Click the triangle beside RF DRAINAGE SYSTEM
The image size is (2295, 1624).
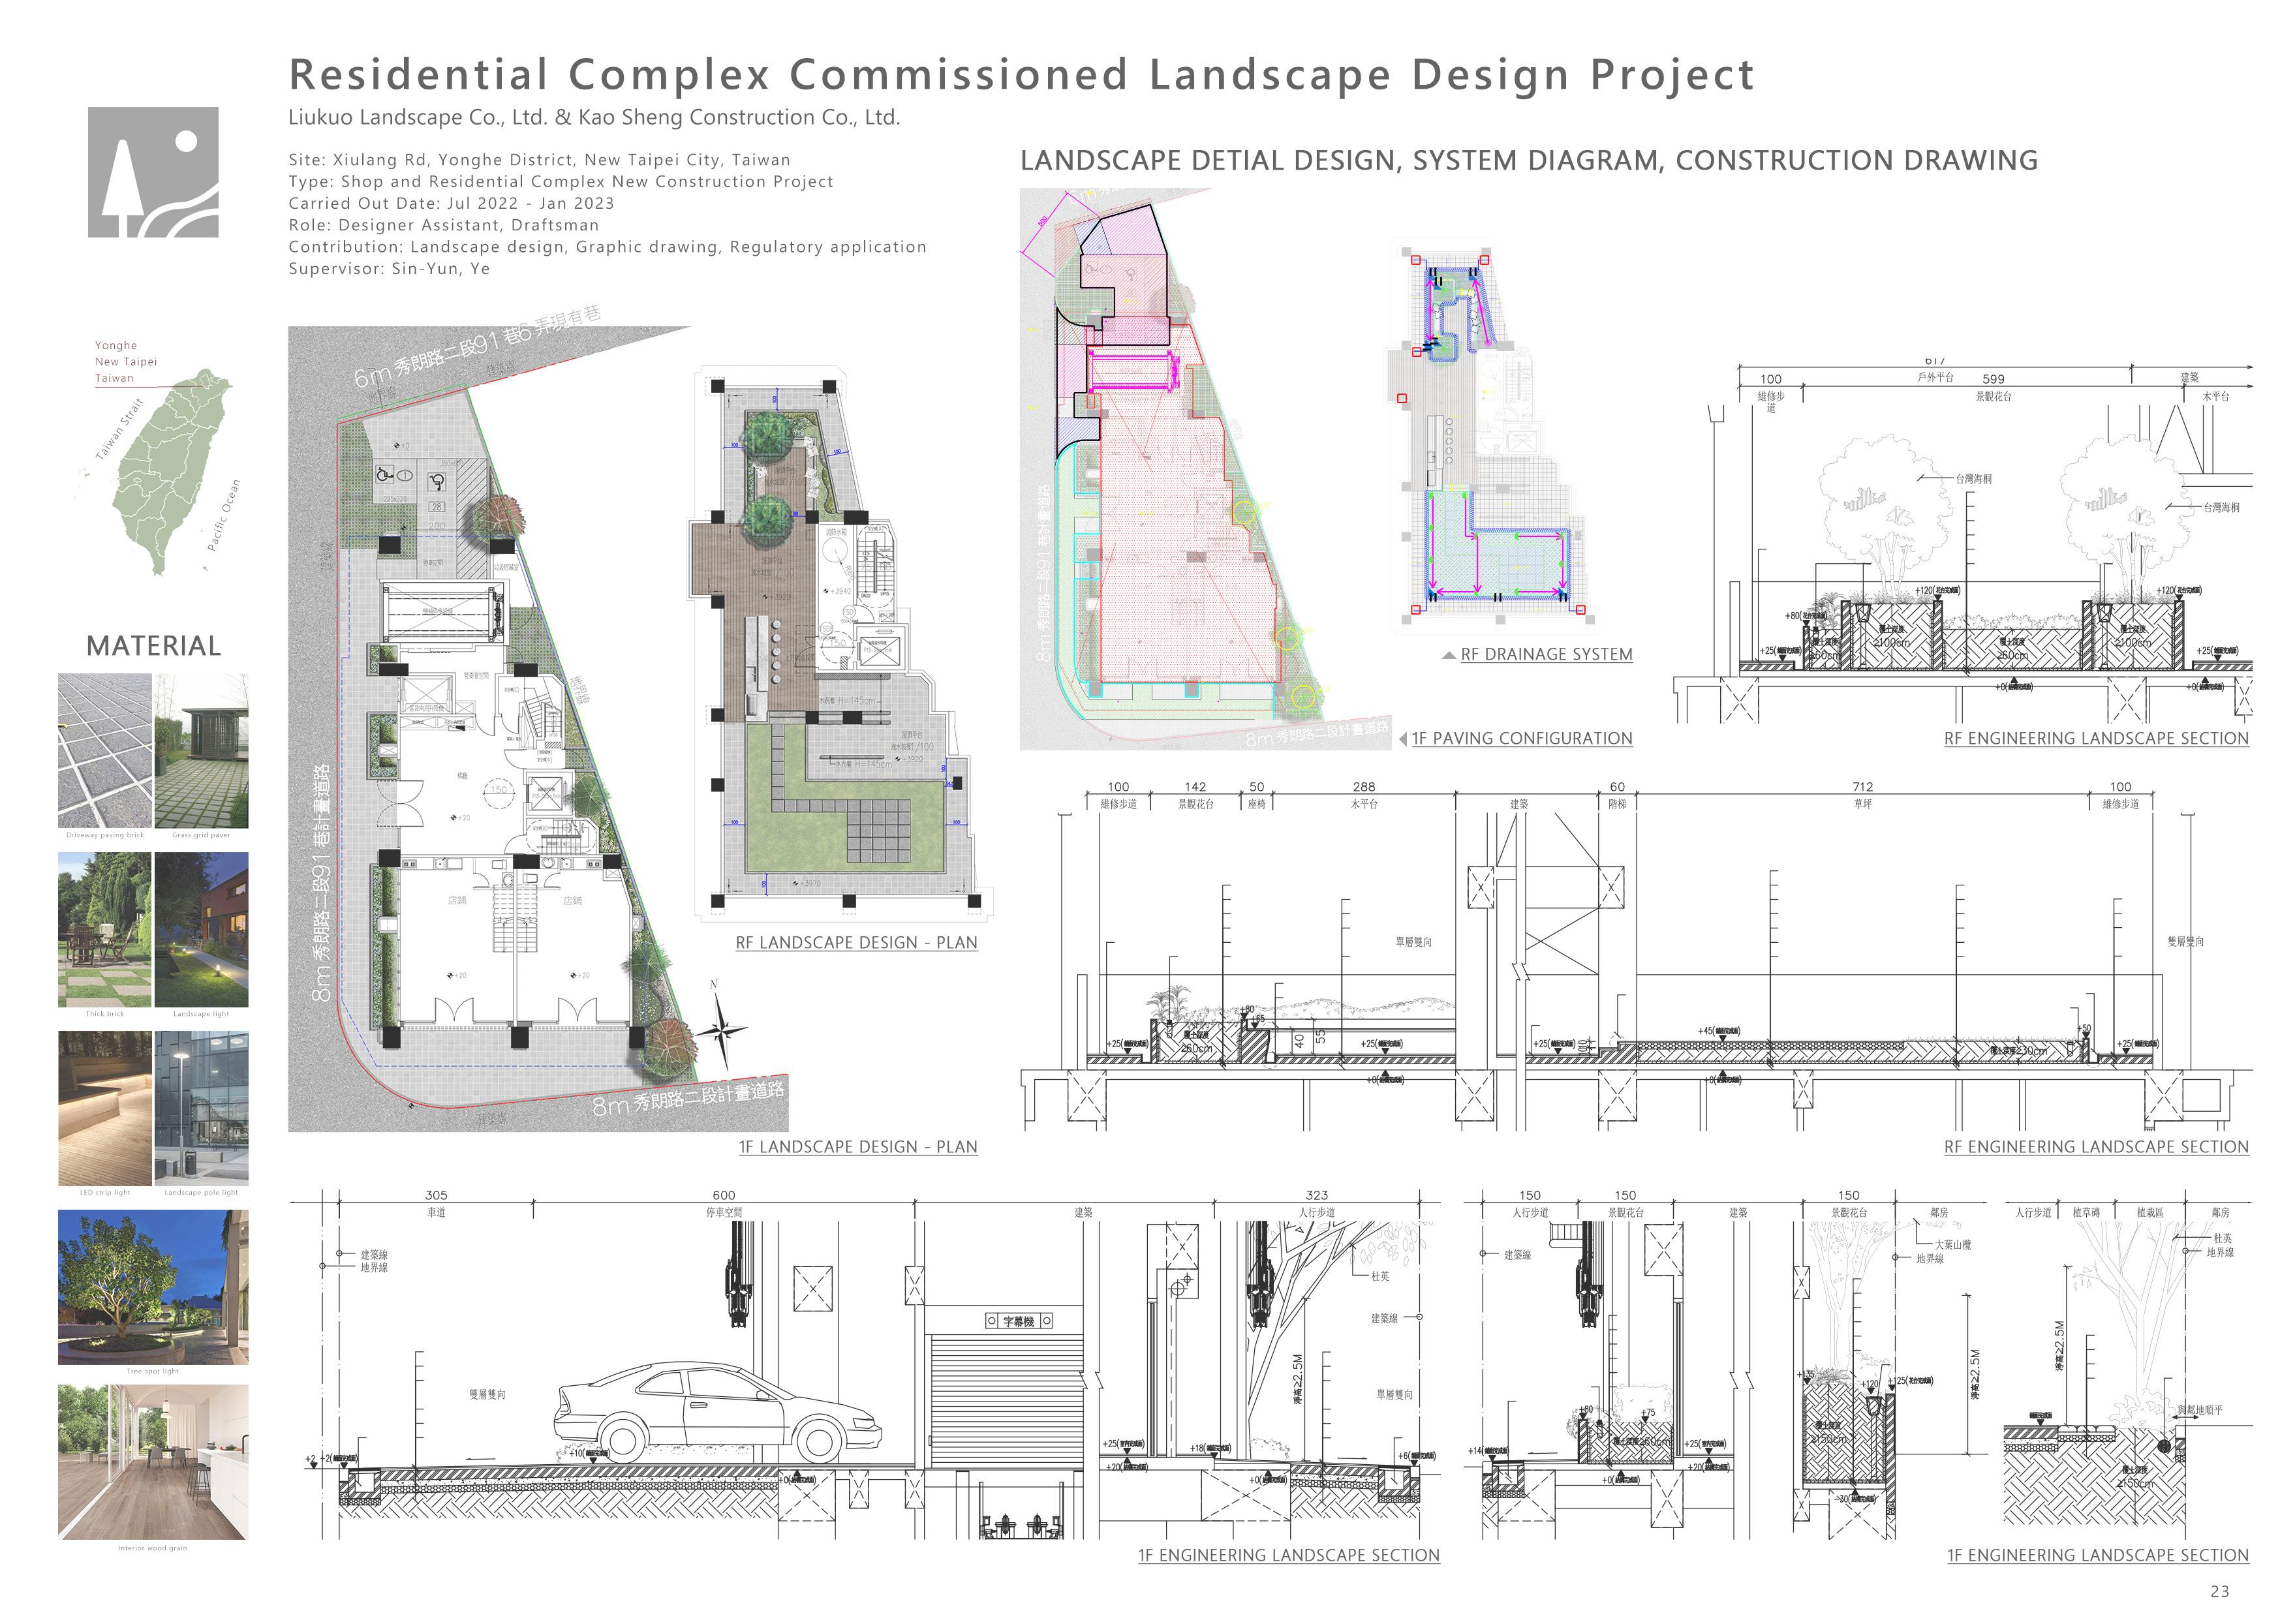(x=1448, y=656)
